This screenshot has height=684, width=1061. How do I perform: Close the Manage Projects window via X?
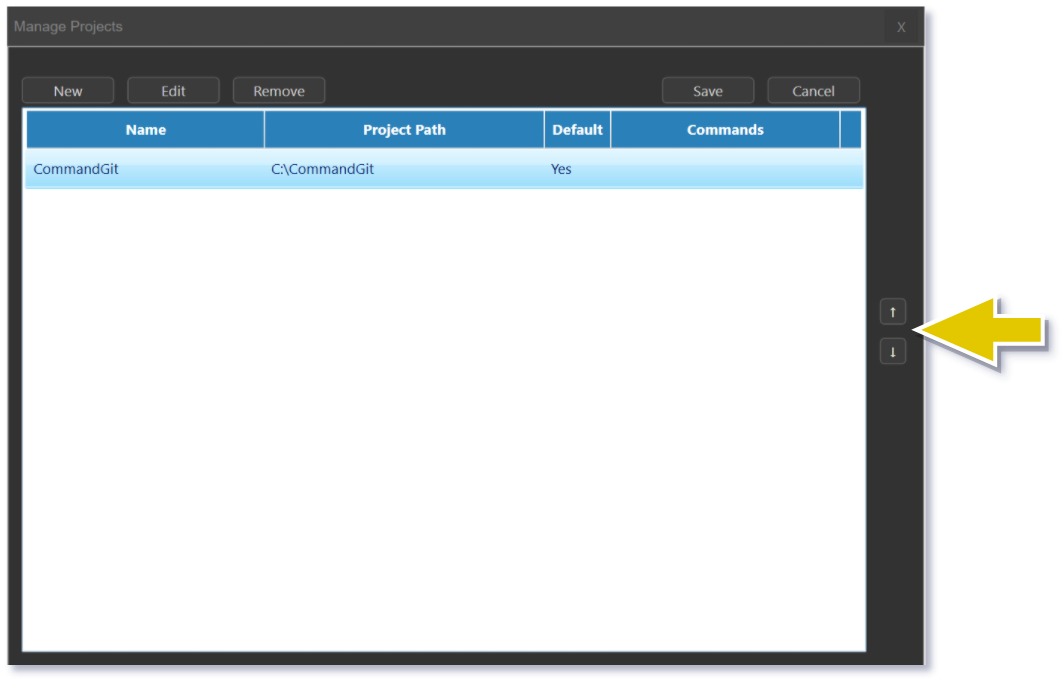coord(901,27)
